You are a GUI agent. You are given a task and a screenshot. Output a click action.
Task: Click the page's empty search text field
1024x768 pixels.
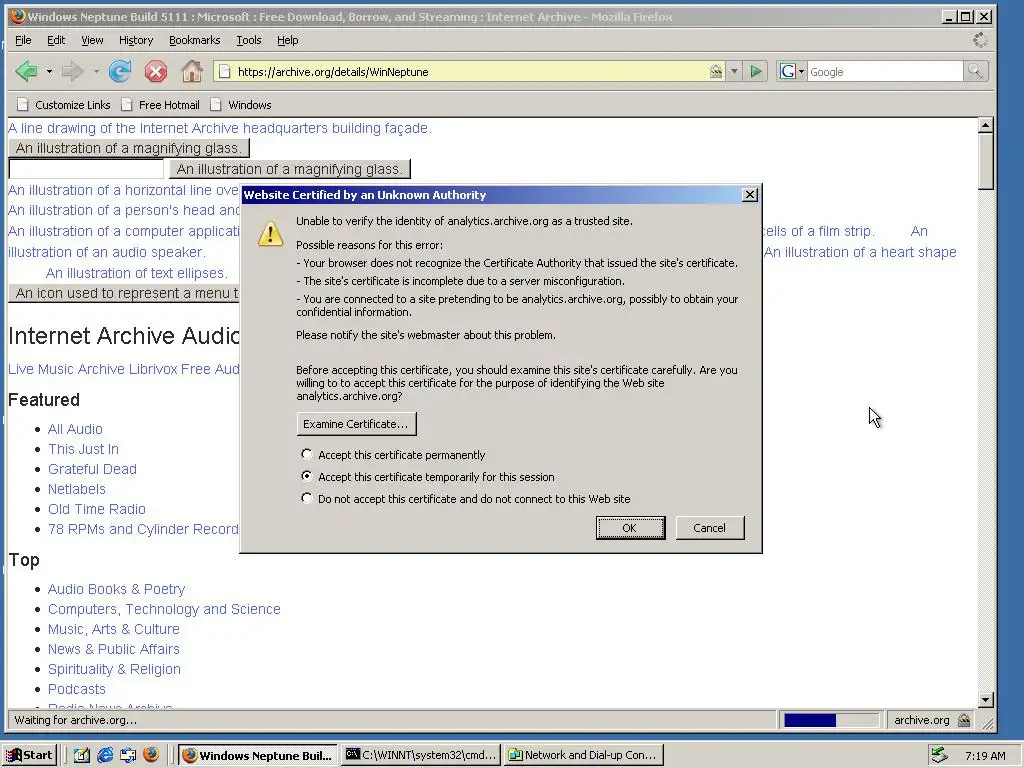click(x=86, y=168)
